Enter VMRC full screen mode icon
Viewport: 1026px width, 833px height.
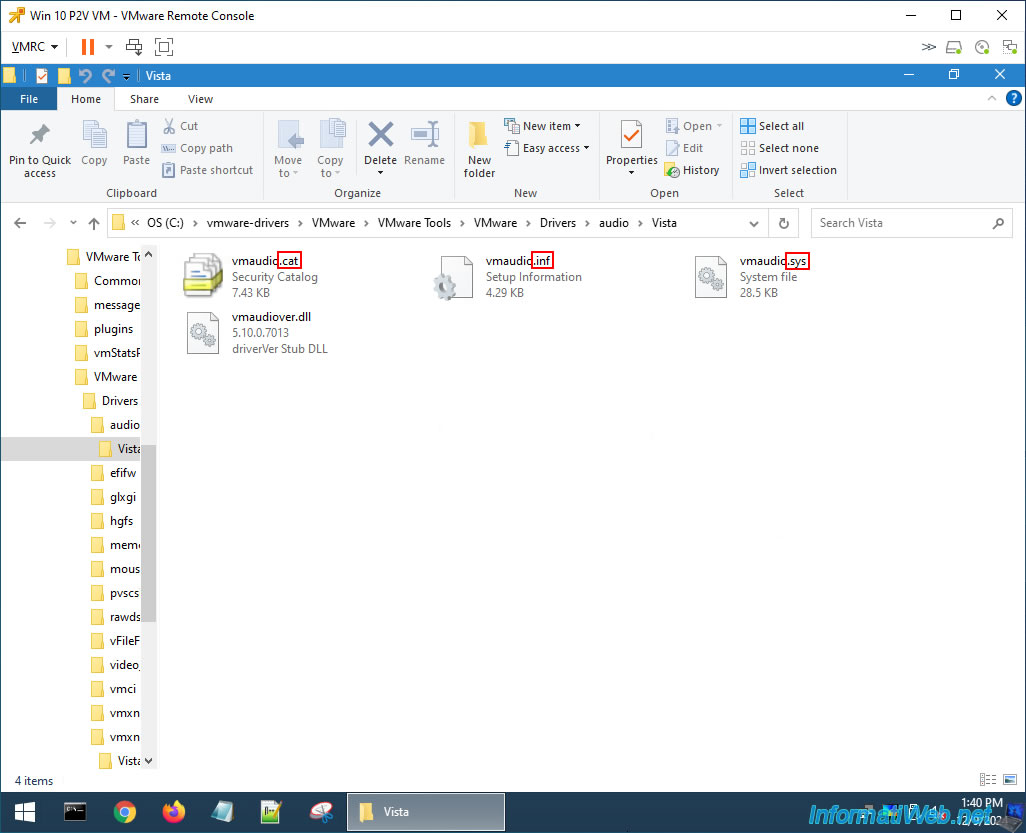click(x=164, y=46)
